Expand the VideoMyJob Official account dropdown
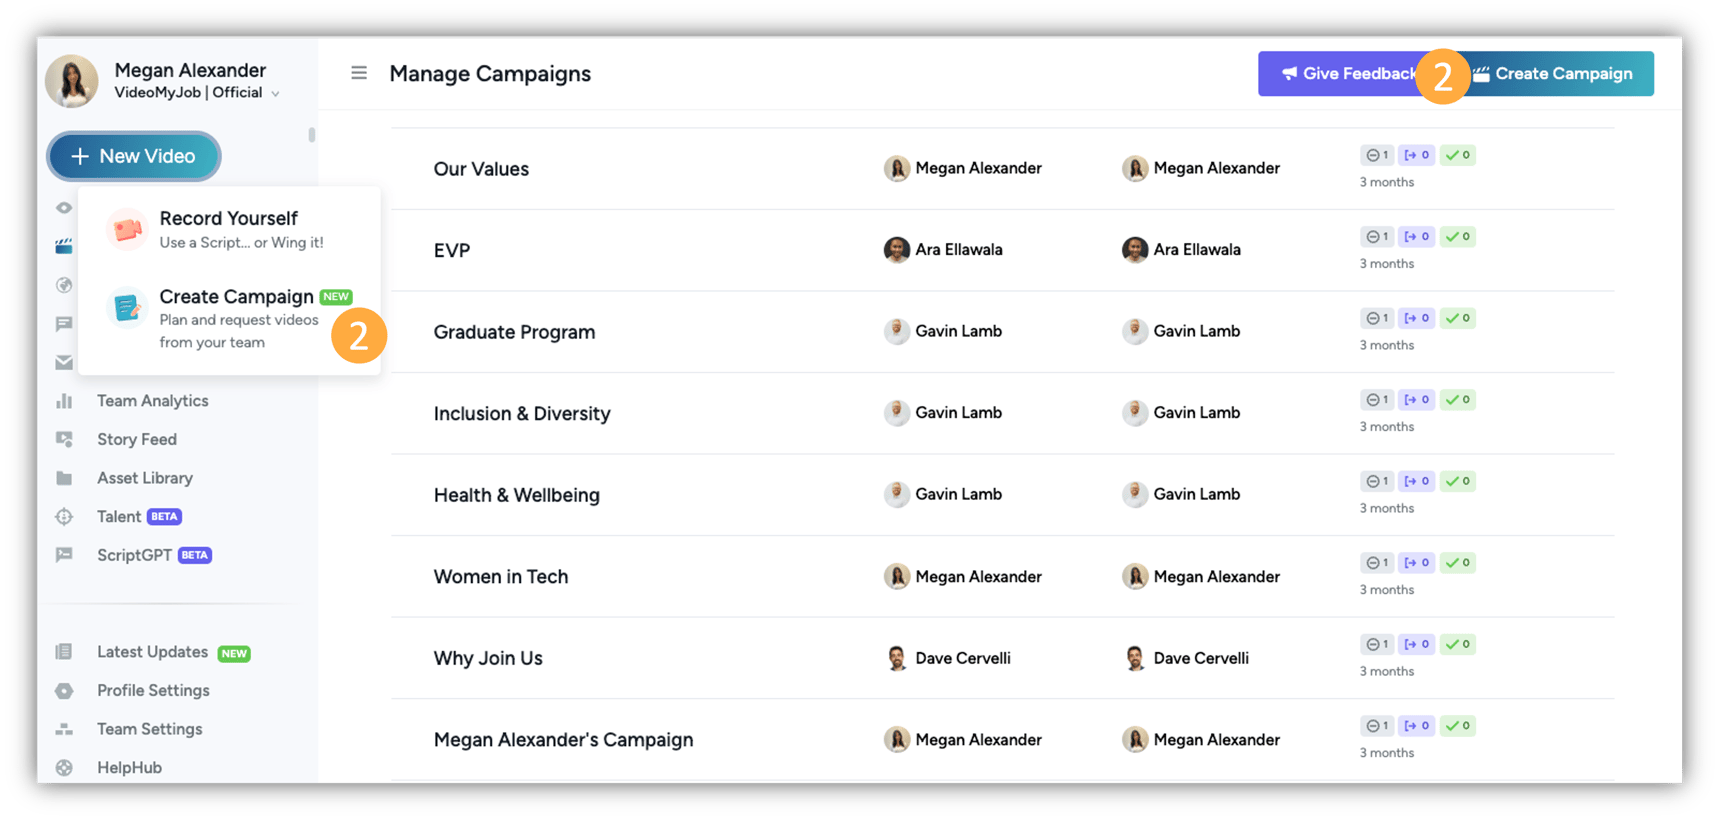Image resolution: width=1720 pixels, height=819 pixels. [x=277, y=92]
